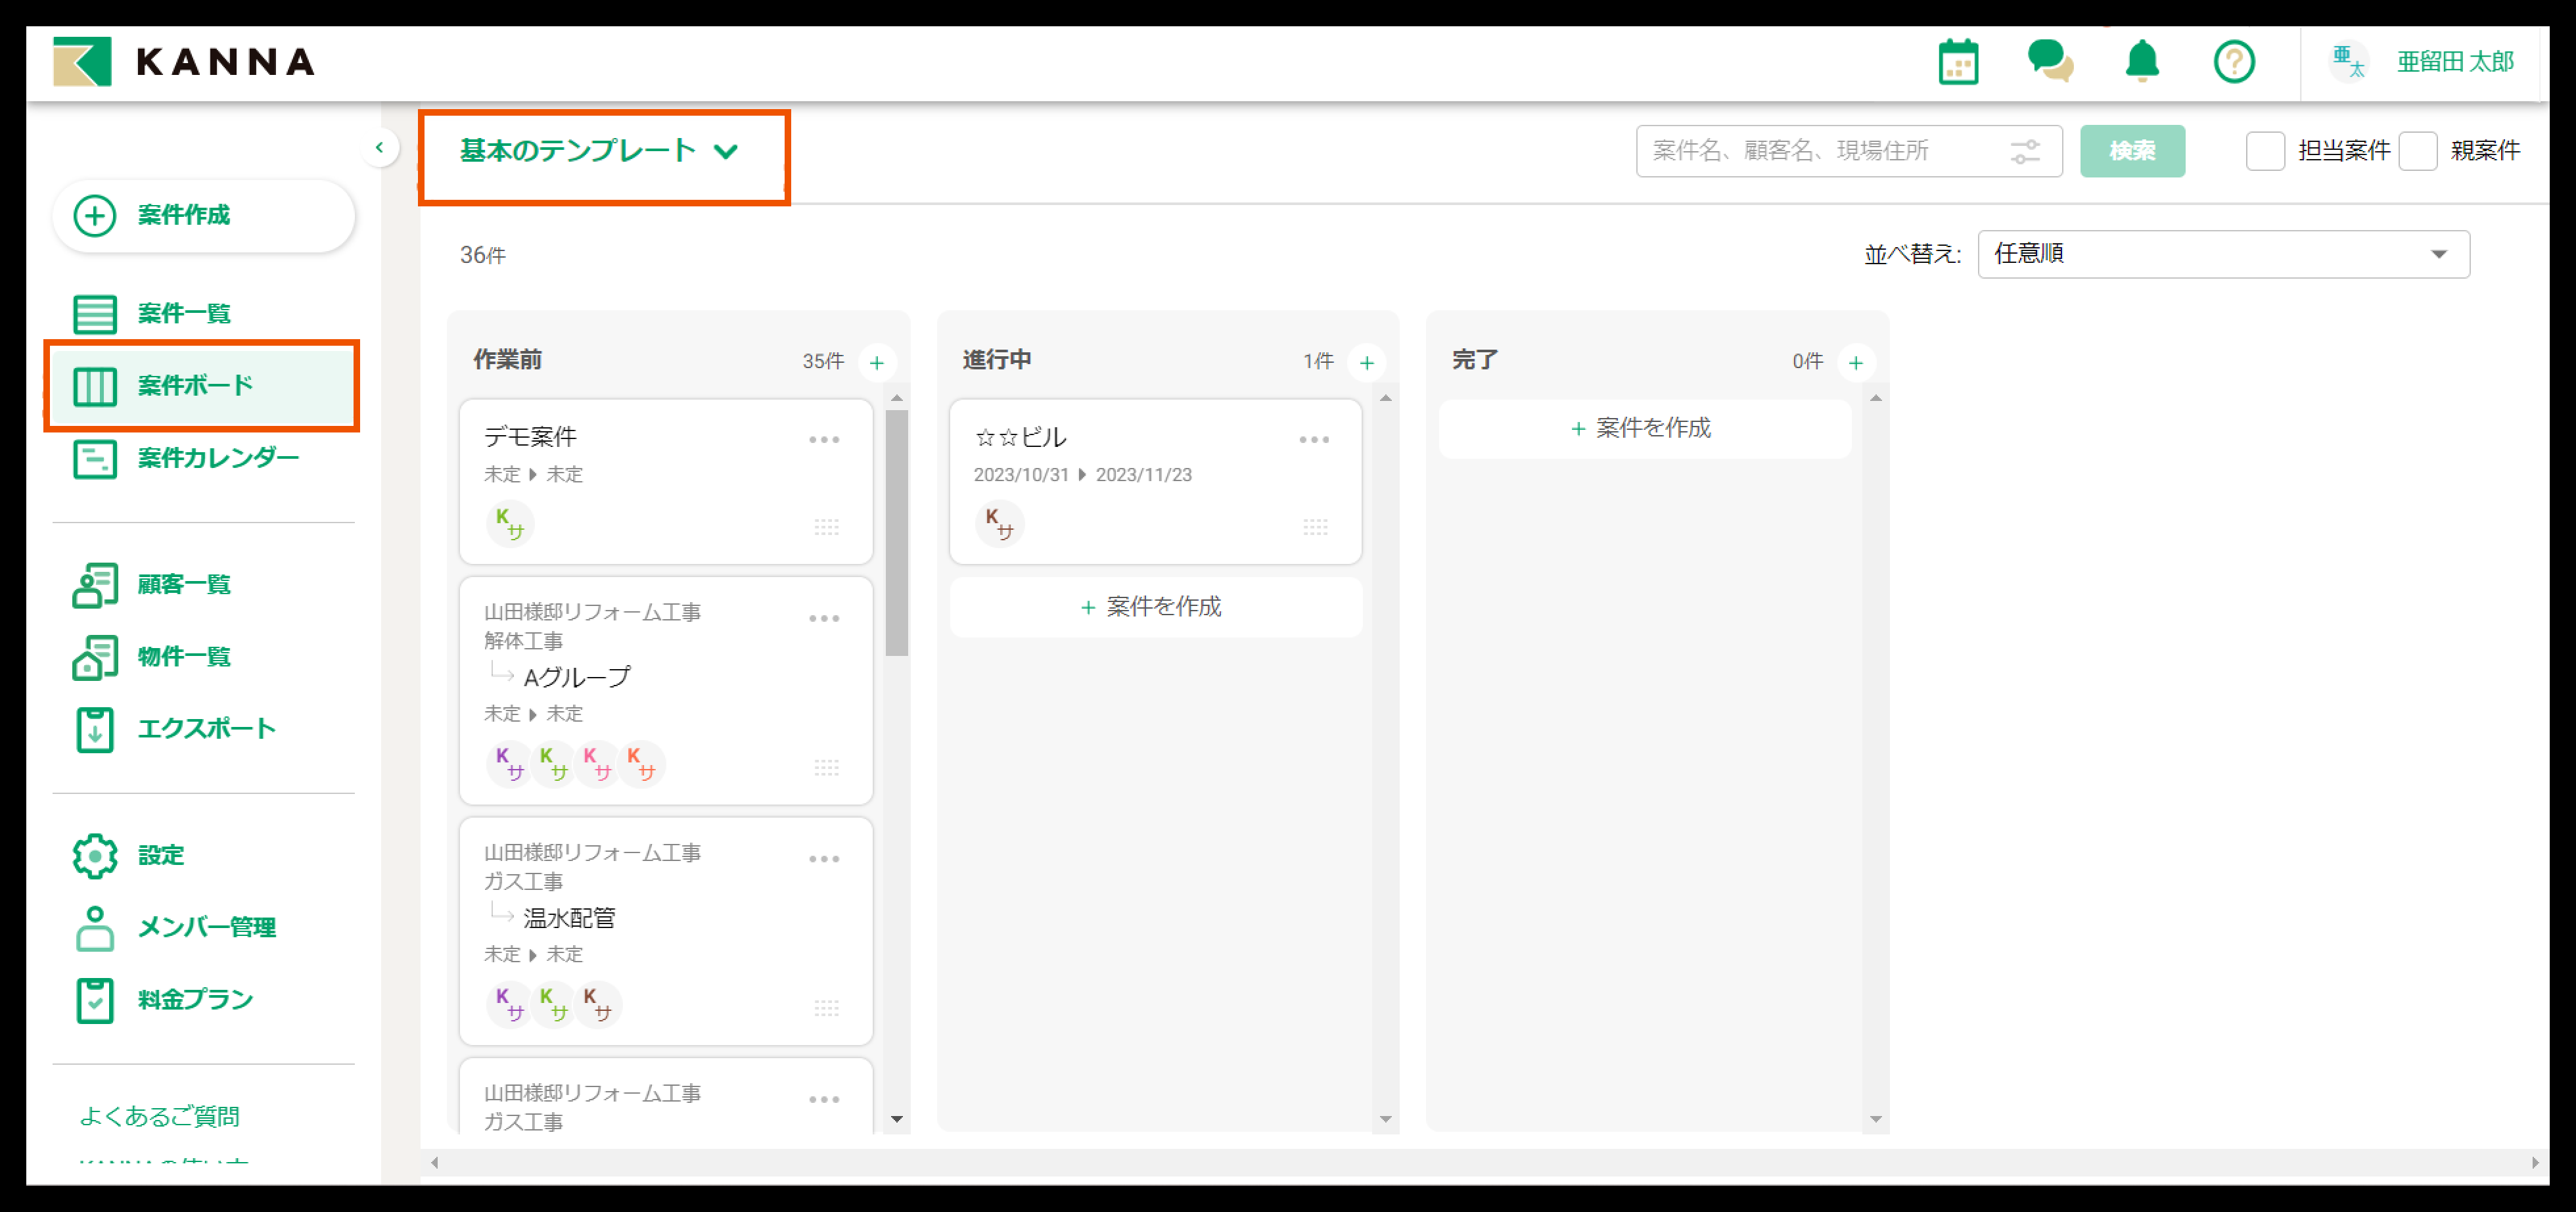
Task: Open three-dot menu on ☆☆ビル card
Action: coord(1314,440)
